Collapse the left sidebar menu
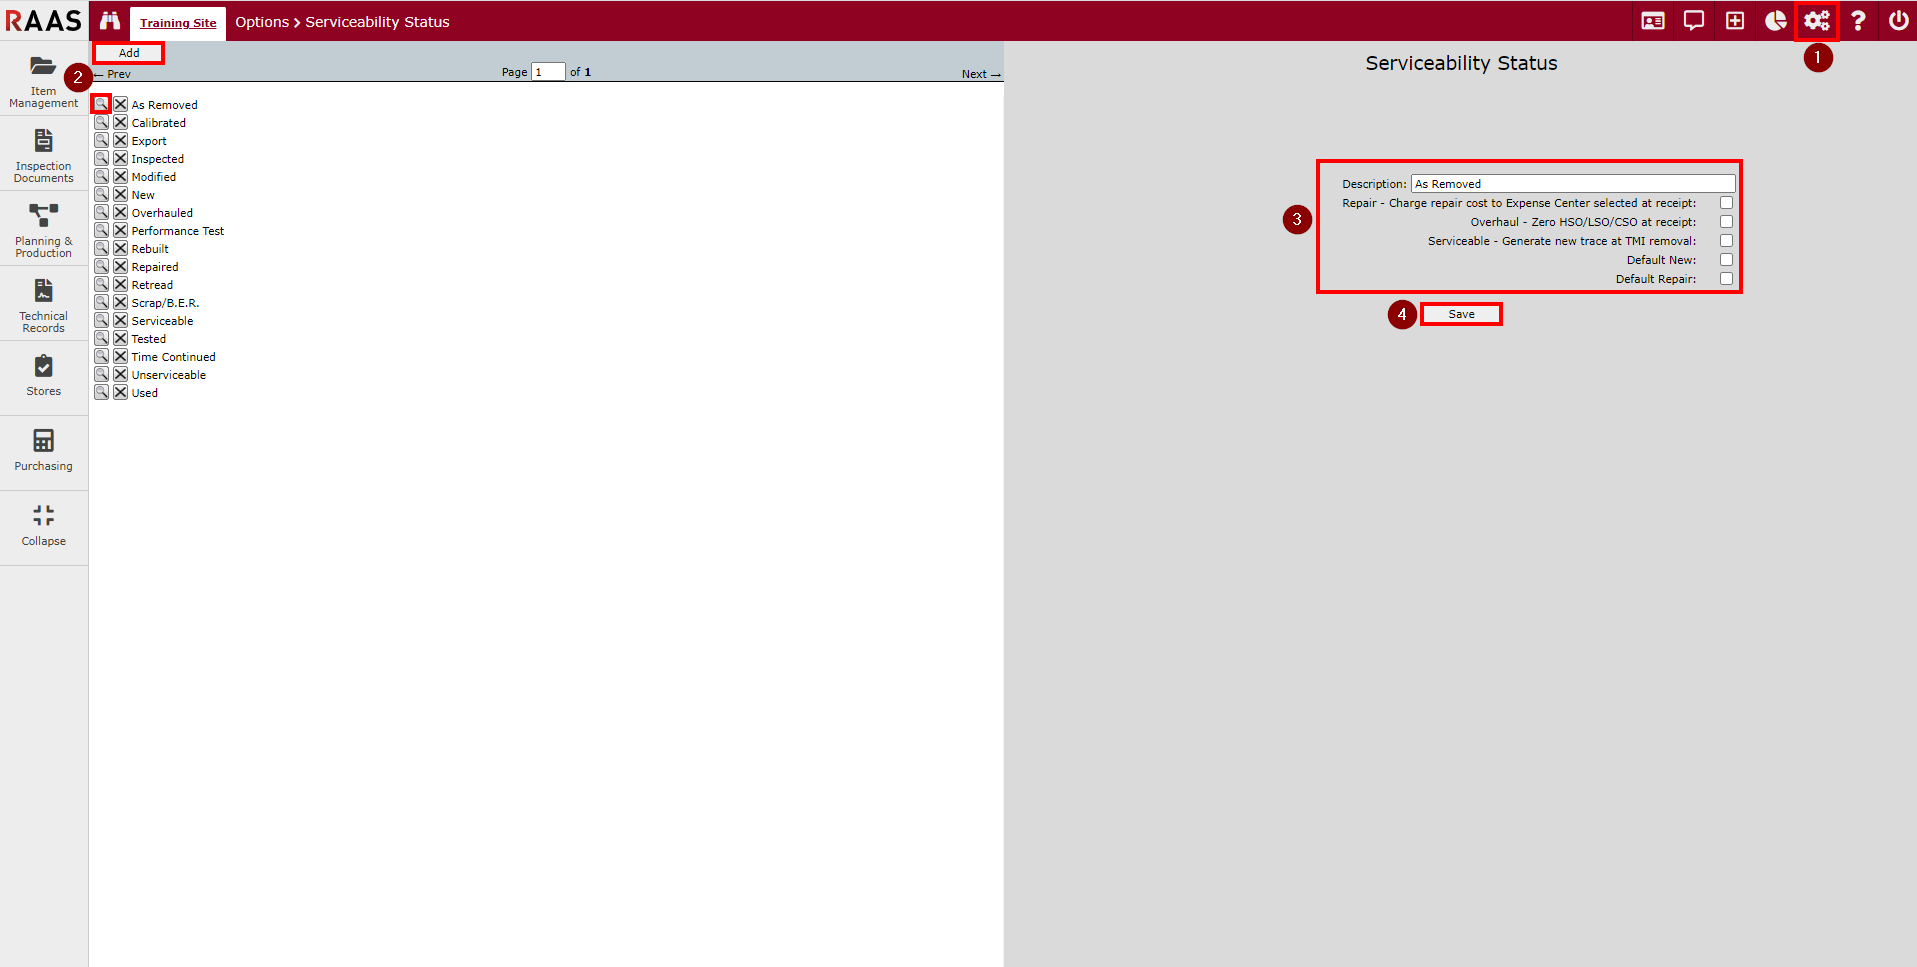This screenshot has width=1917, height=967. coord(44,525)
